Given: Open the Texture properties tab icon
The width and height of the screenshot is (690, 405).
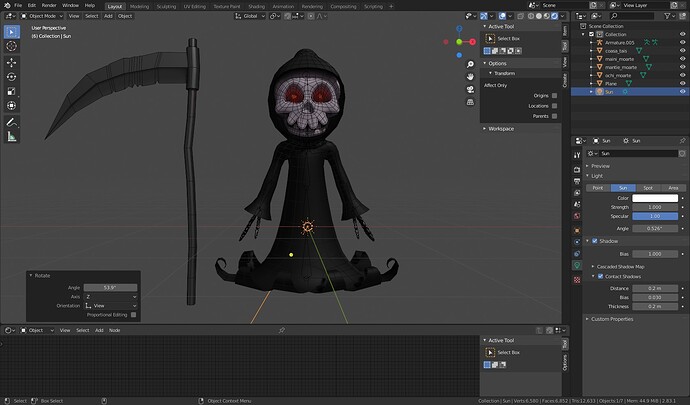Looking at the screenshot, I should point(577,280).
